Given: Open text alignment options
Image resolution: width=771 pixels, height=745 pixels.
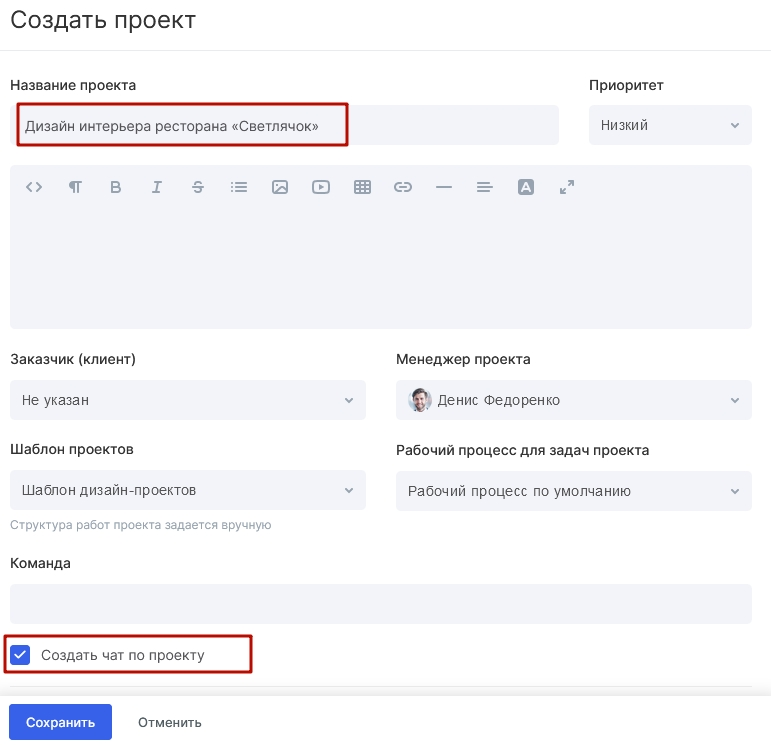Looking at the screenshot, I should pos(485,187).
